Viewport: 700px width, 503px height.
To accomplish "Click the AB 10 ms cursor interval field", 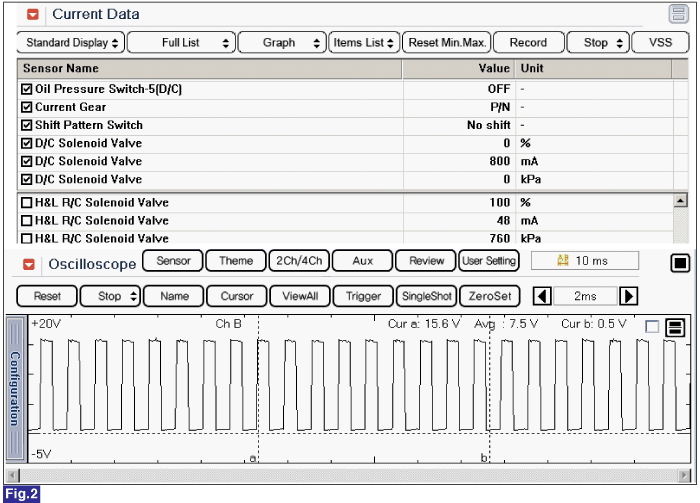I will pos(585,261).
